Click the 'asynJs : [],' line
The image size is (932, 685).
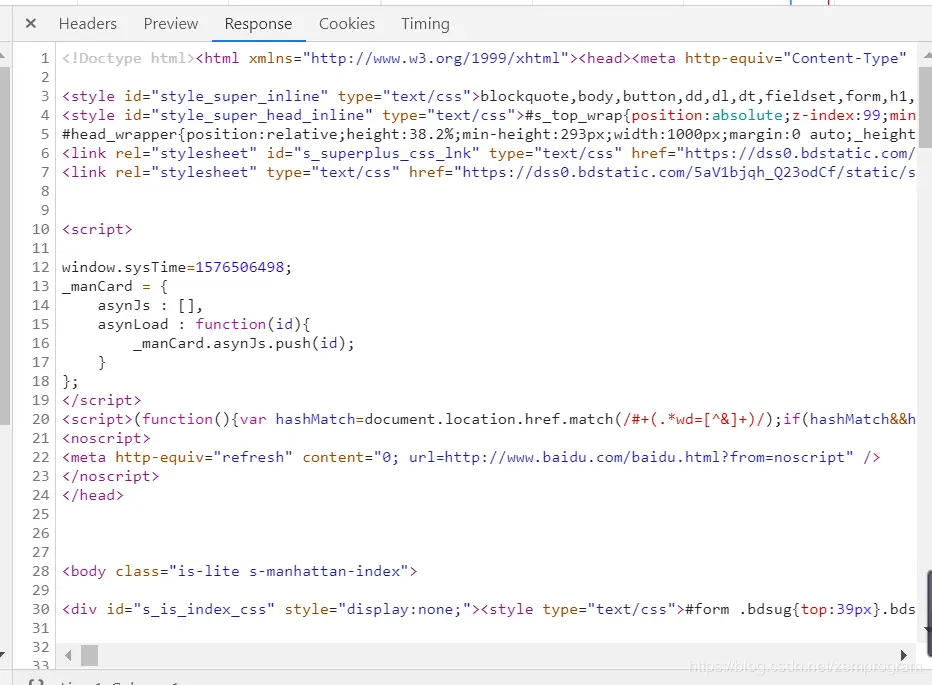tap(150, 305)
